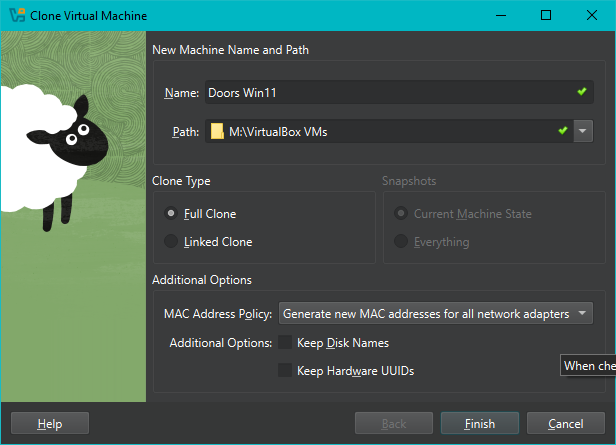
Task: Open Help from the bottom-left button
Action: [50, 423]
